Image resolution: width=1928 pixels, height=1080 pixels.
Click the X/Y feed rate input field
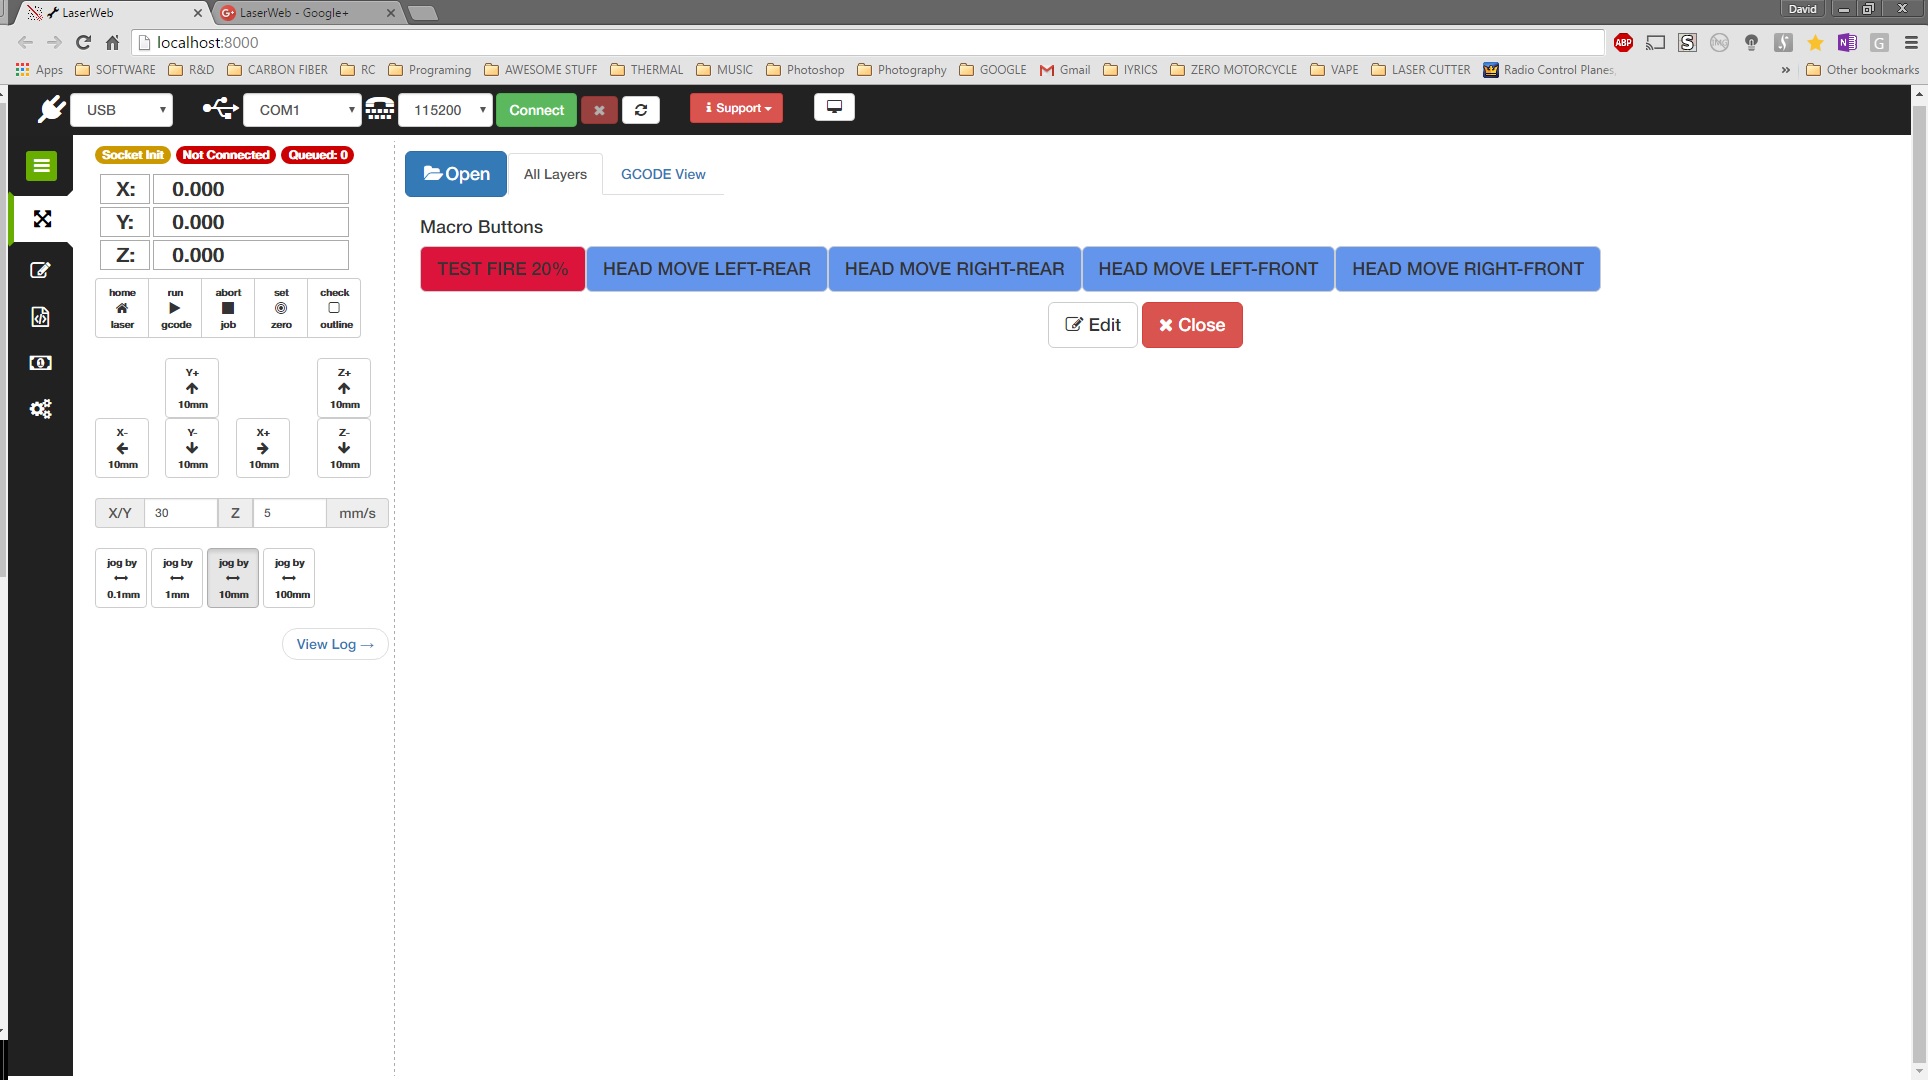(x=181, y=513)
